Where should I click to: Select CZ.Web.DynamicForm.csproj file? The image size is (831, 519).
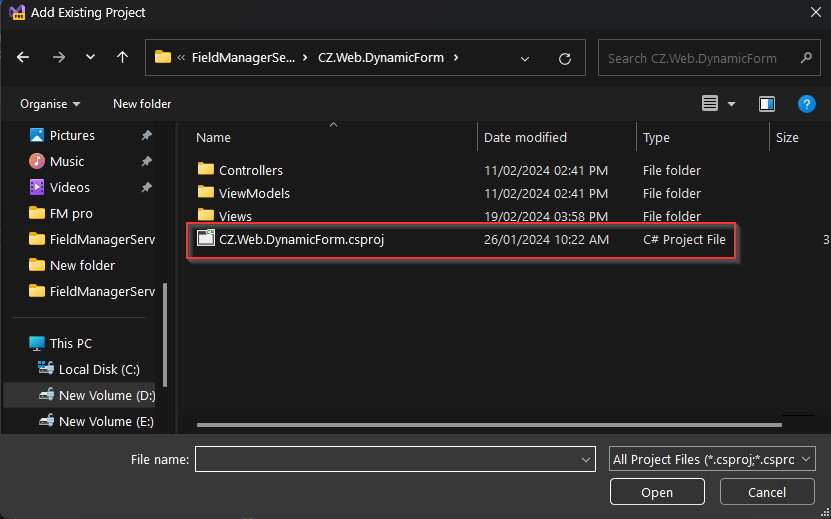pos(302,240)
